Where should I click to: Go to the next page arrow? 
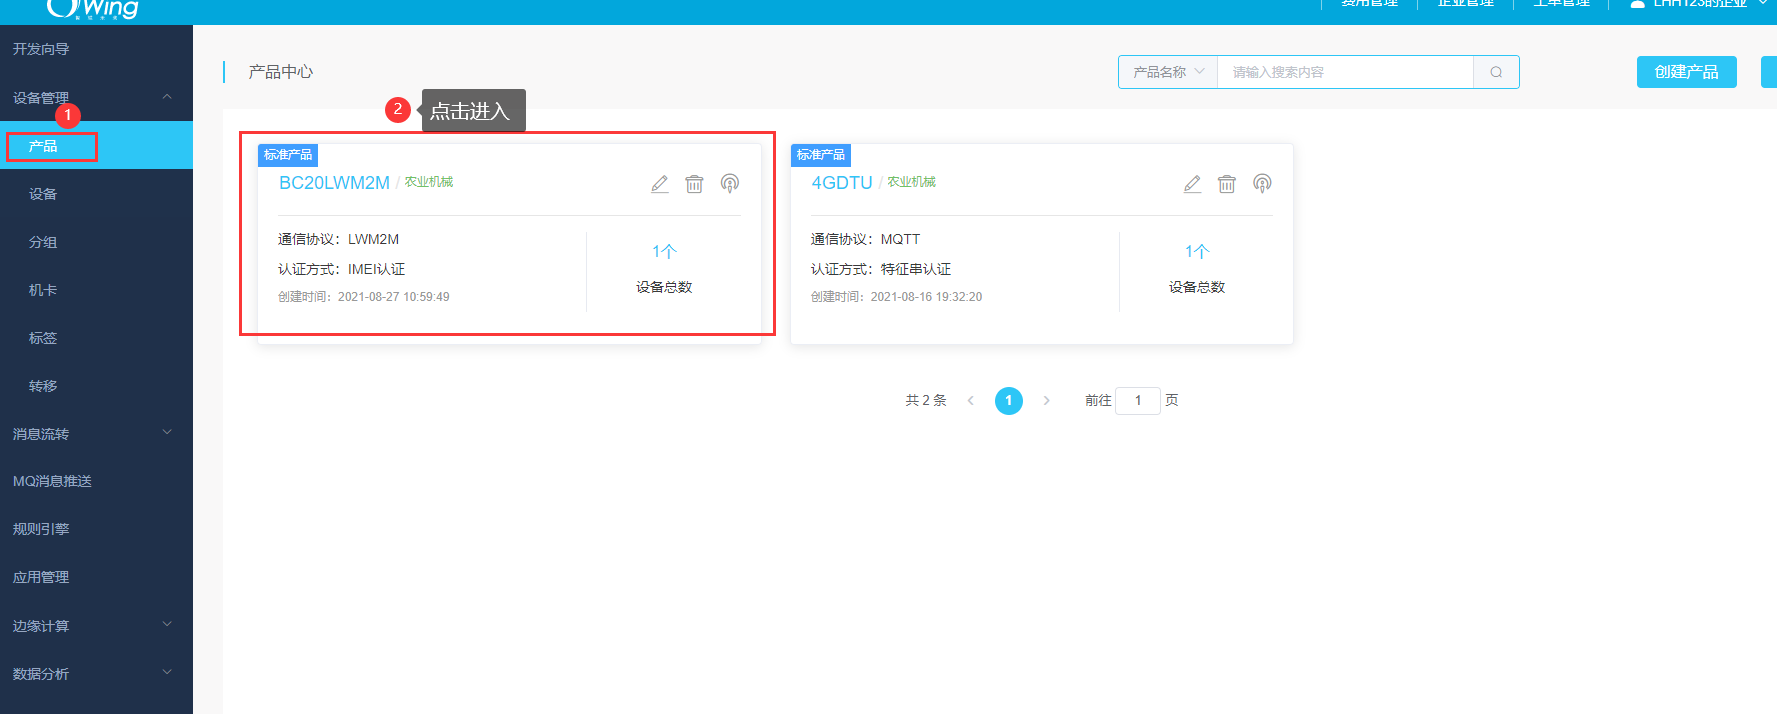click(1047, 400)
